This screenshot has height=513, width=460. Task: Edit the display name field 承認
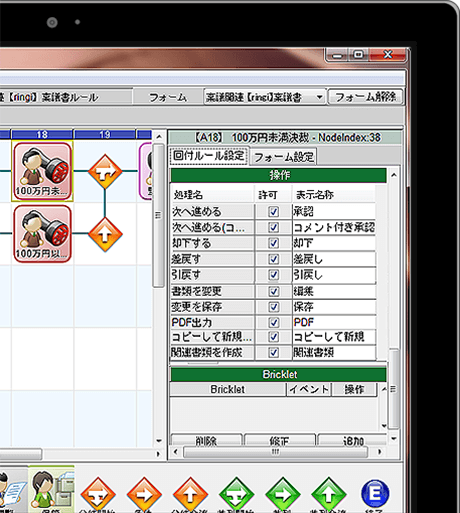click(x=334, y=212)
